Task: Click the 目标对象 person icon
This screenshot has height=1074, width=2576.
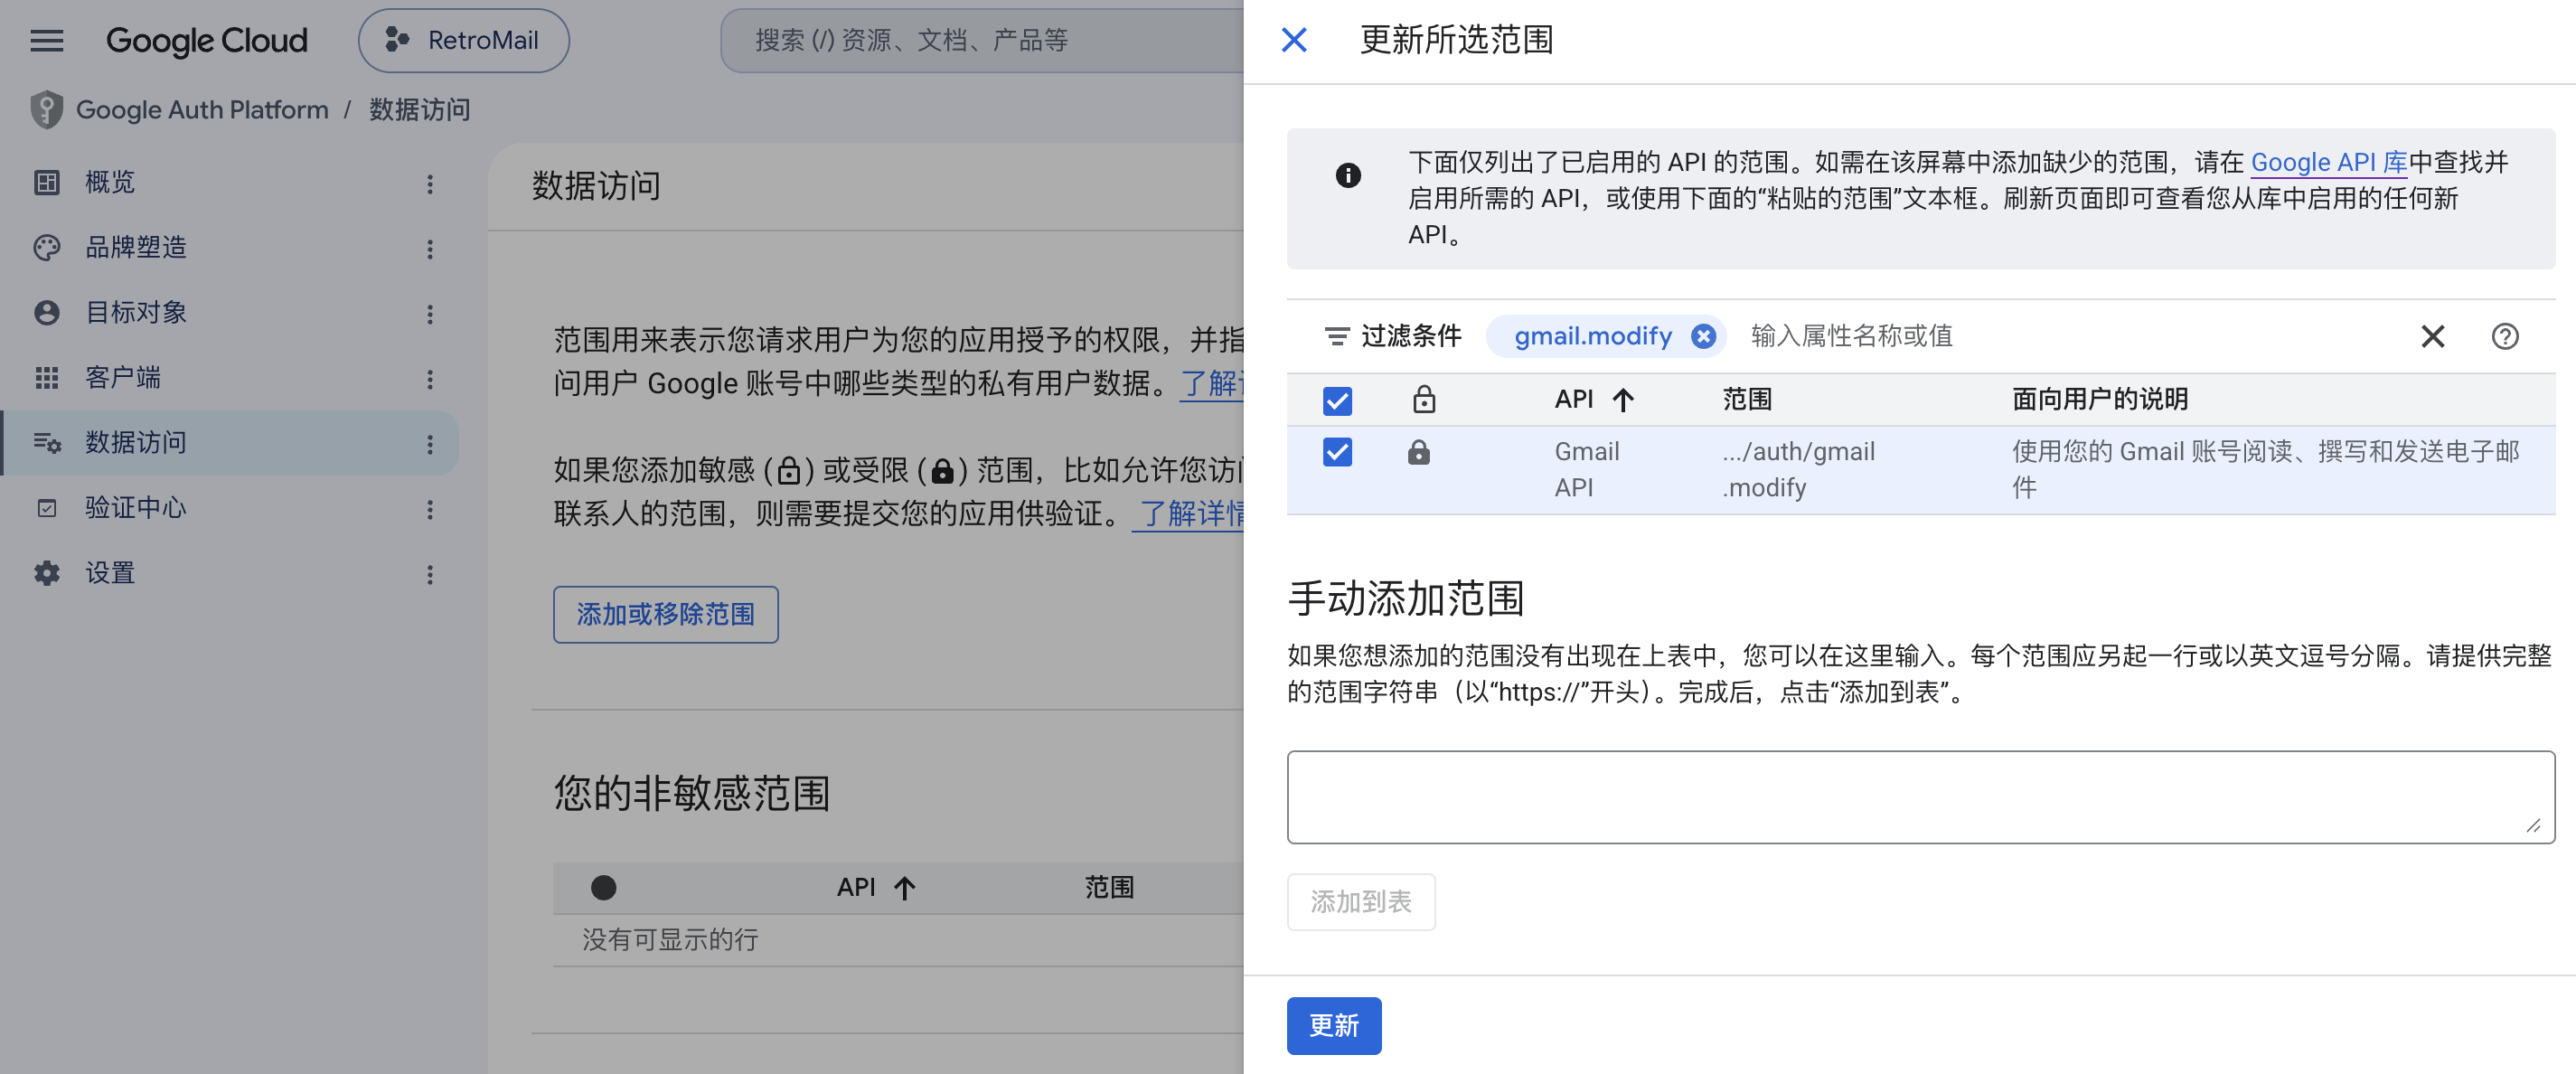Action: click(47, 313)
